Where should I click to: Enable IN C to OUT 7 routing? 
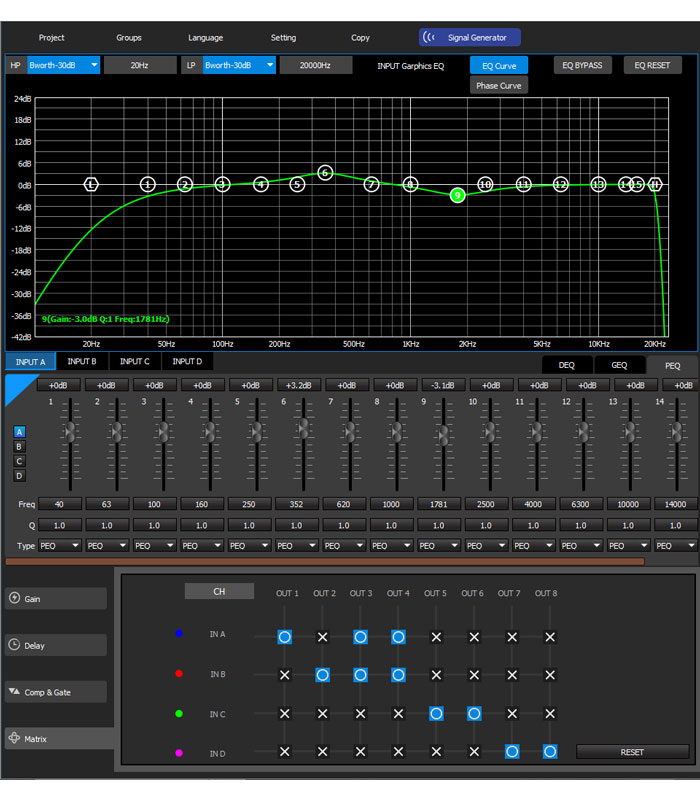coord(511,713)
